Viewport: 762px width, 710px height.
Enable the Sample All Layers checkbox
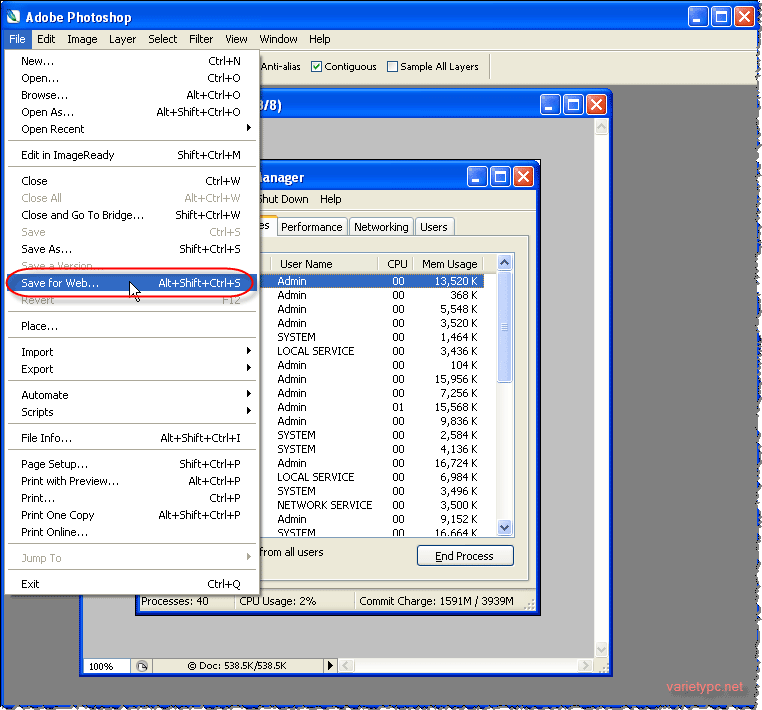click(x=392, y=67)
